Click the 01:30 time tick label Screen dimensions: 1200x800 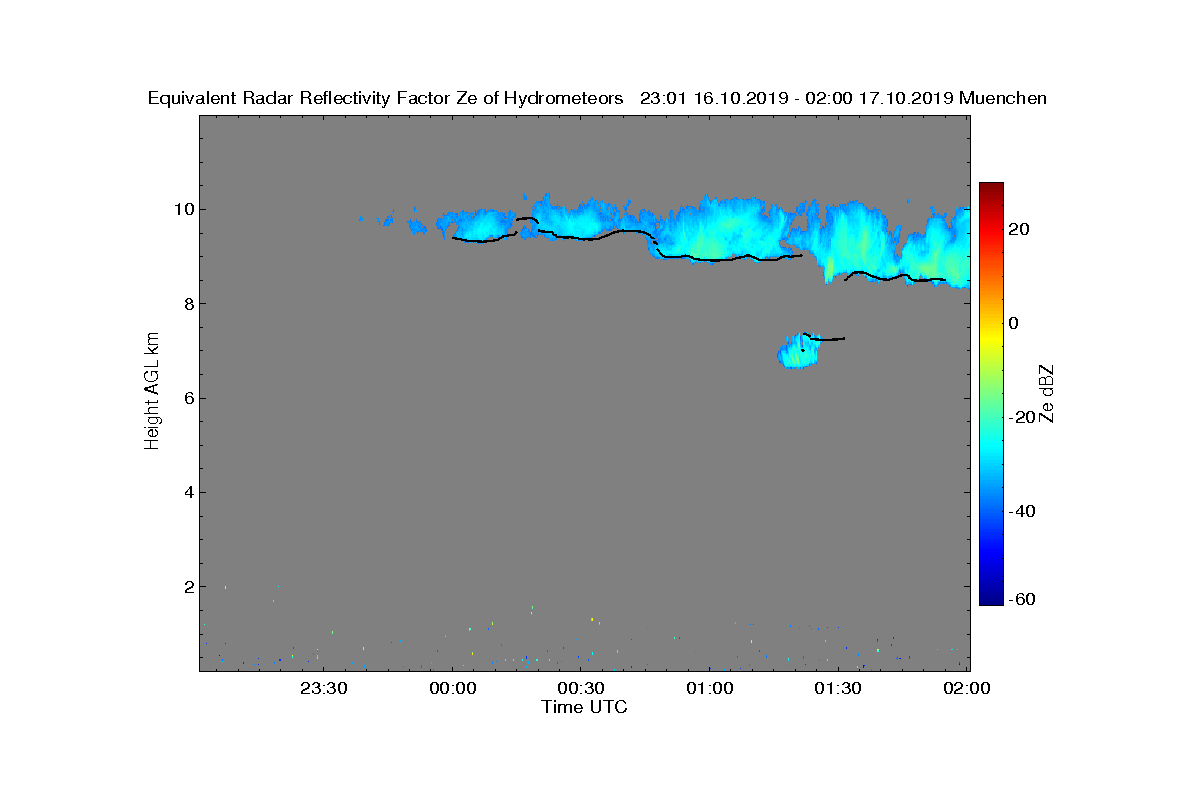(x=839, y=688)
